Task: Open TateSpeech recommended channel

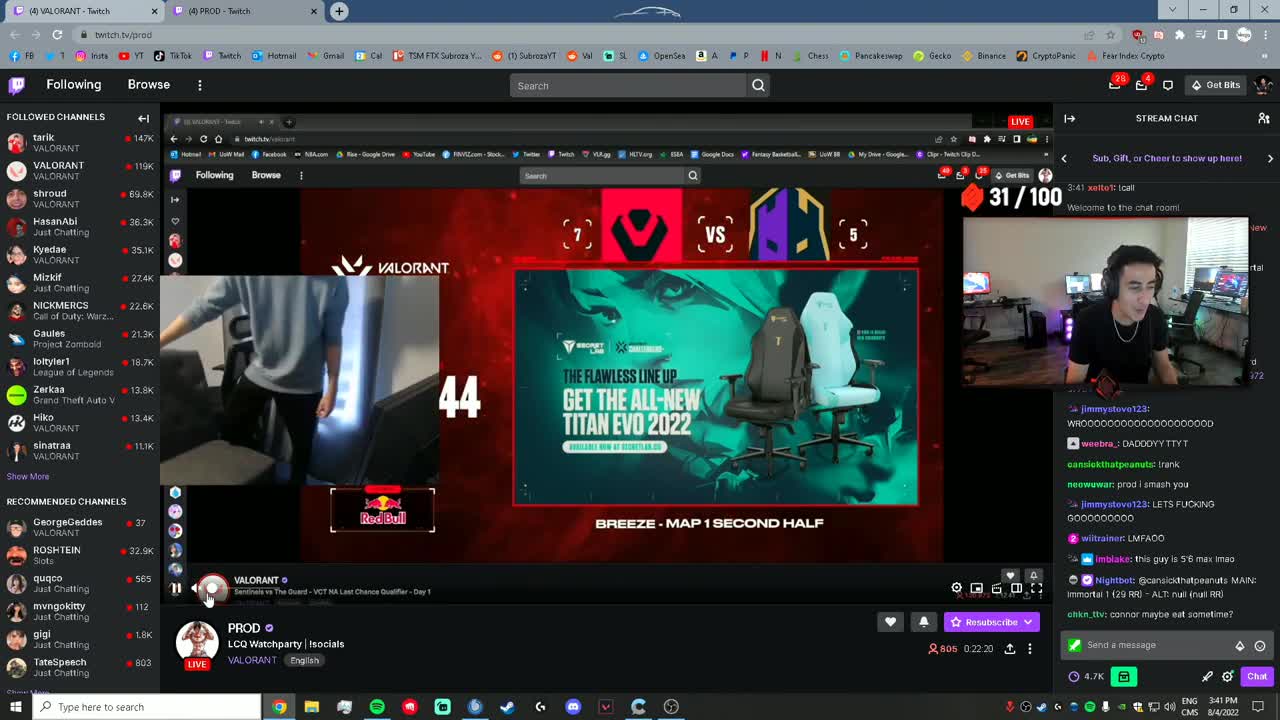Action: pyautogui.click(x=80, y=668)
